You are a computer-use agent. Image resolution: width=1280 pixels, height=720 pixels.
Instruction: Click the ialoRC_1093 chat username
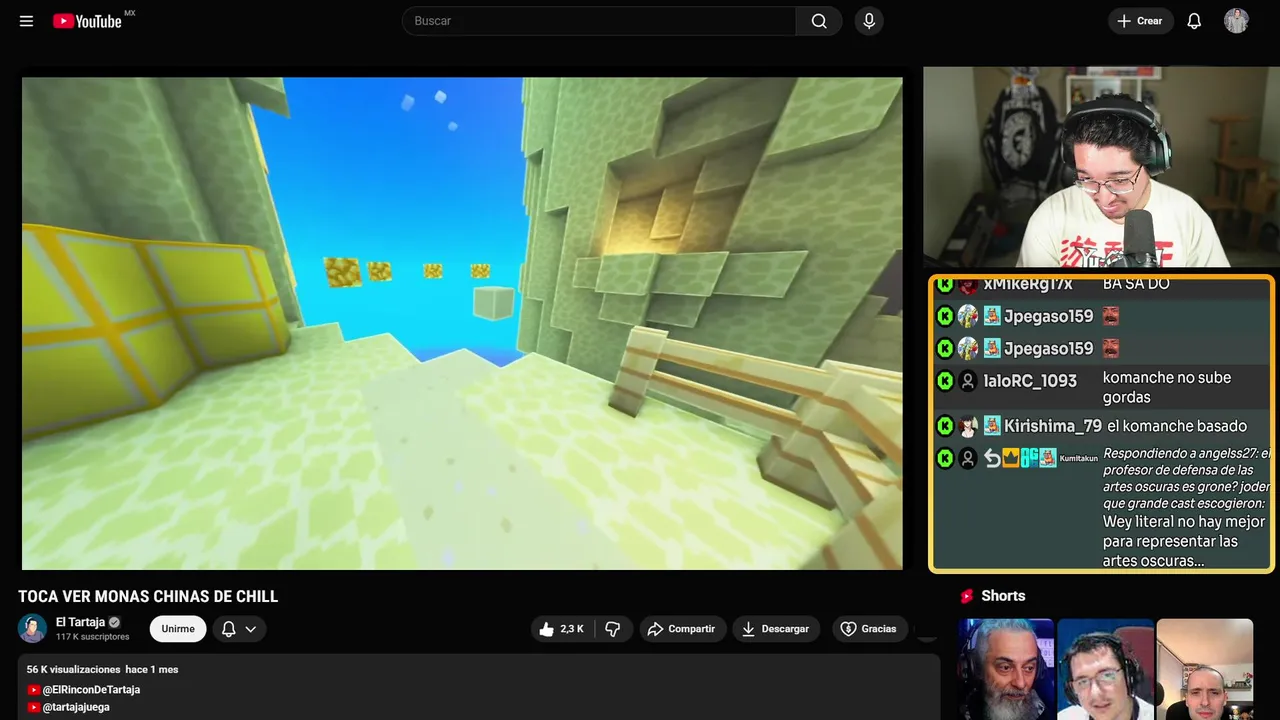(x=1030, y=381)
